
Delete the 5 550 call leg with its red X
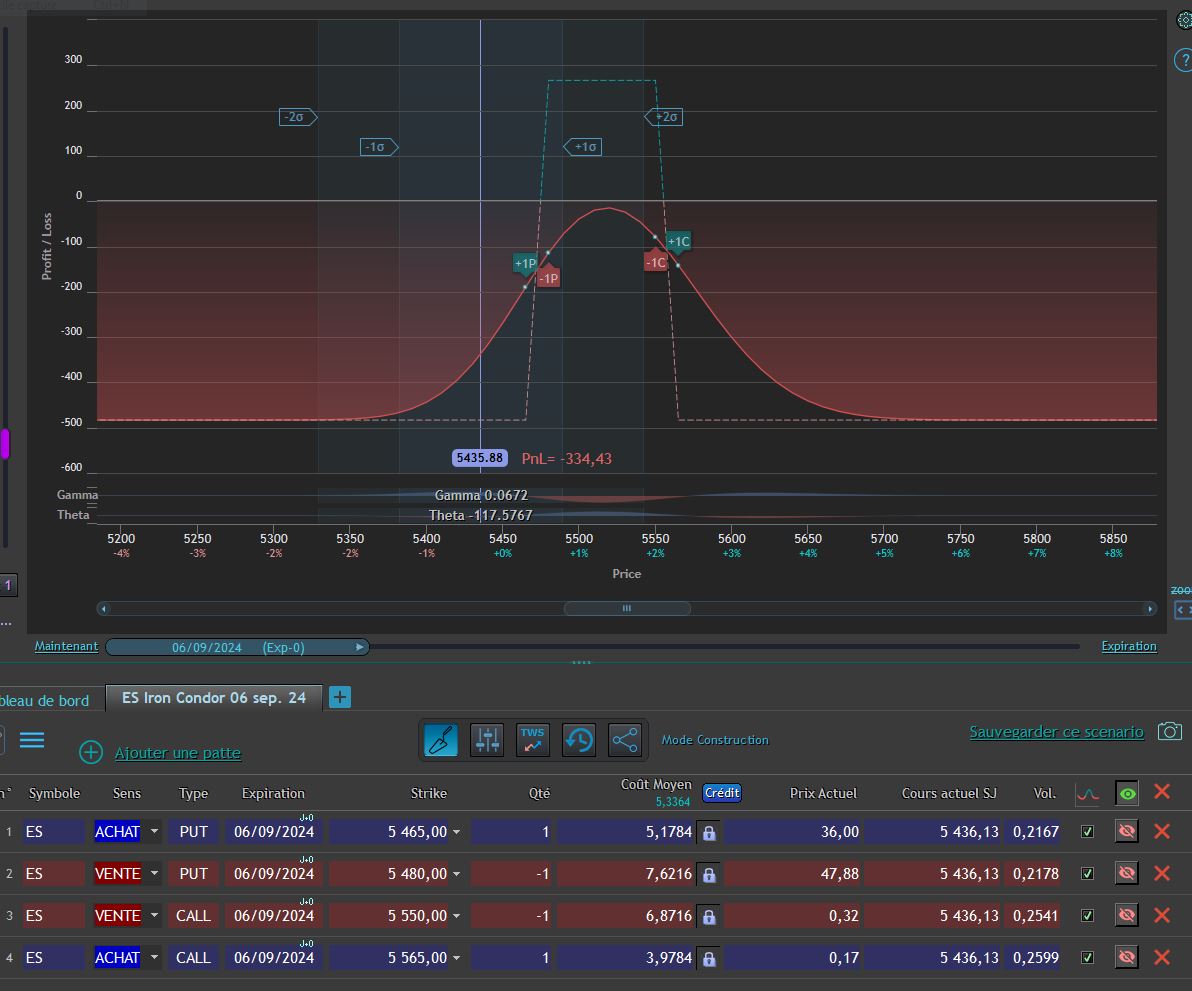click(x=1161, y=915)
